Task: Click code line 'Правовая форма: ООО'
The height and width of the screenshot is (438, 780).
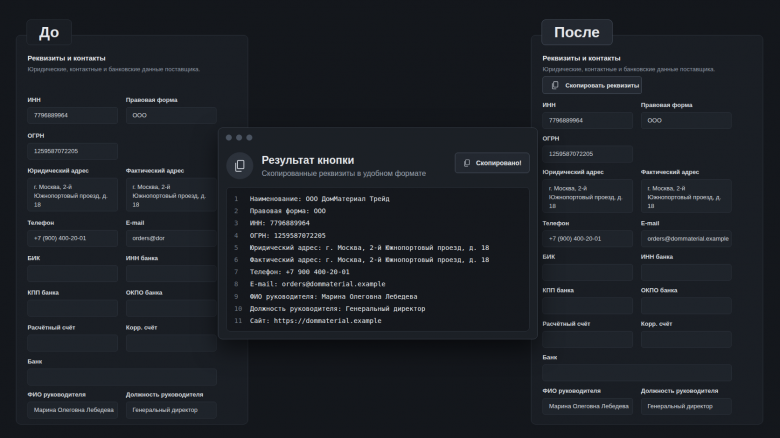Action: [x=288, y=211]
